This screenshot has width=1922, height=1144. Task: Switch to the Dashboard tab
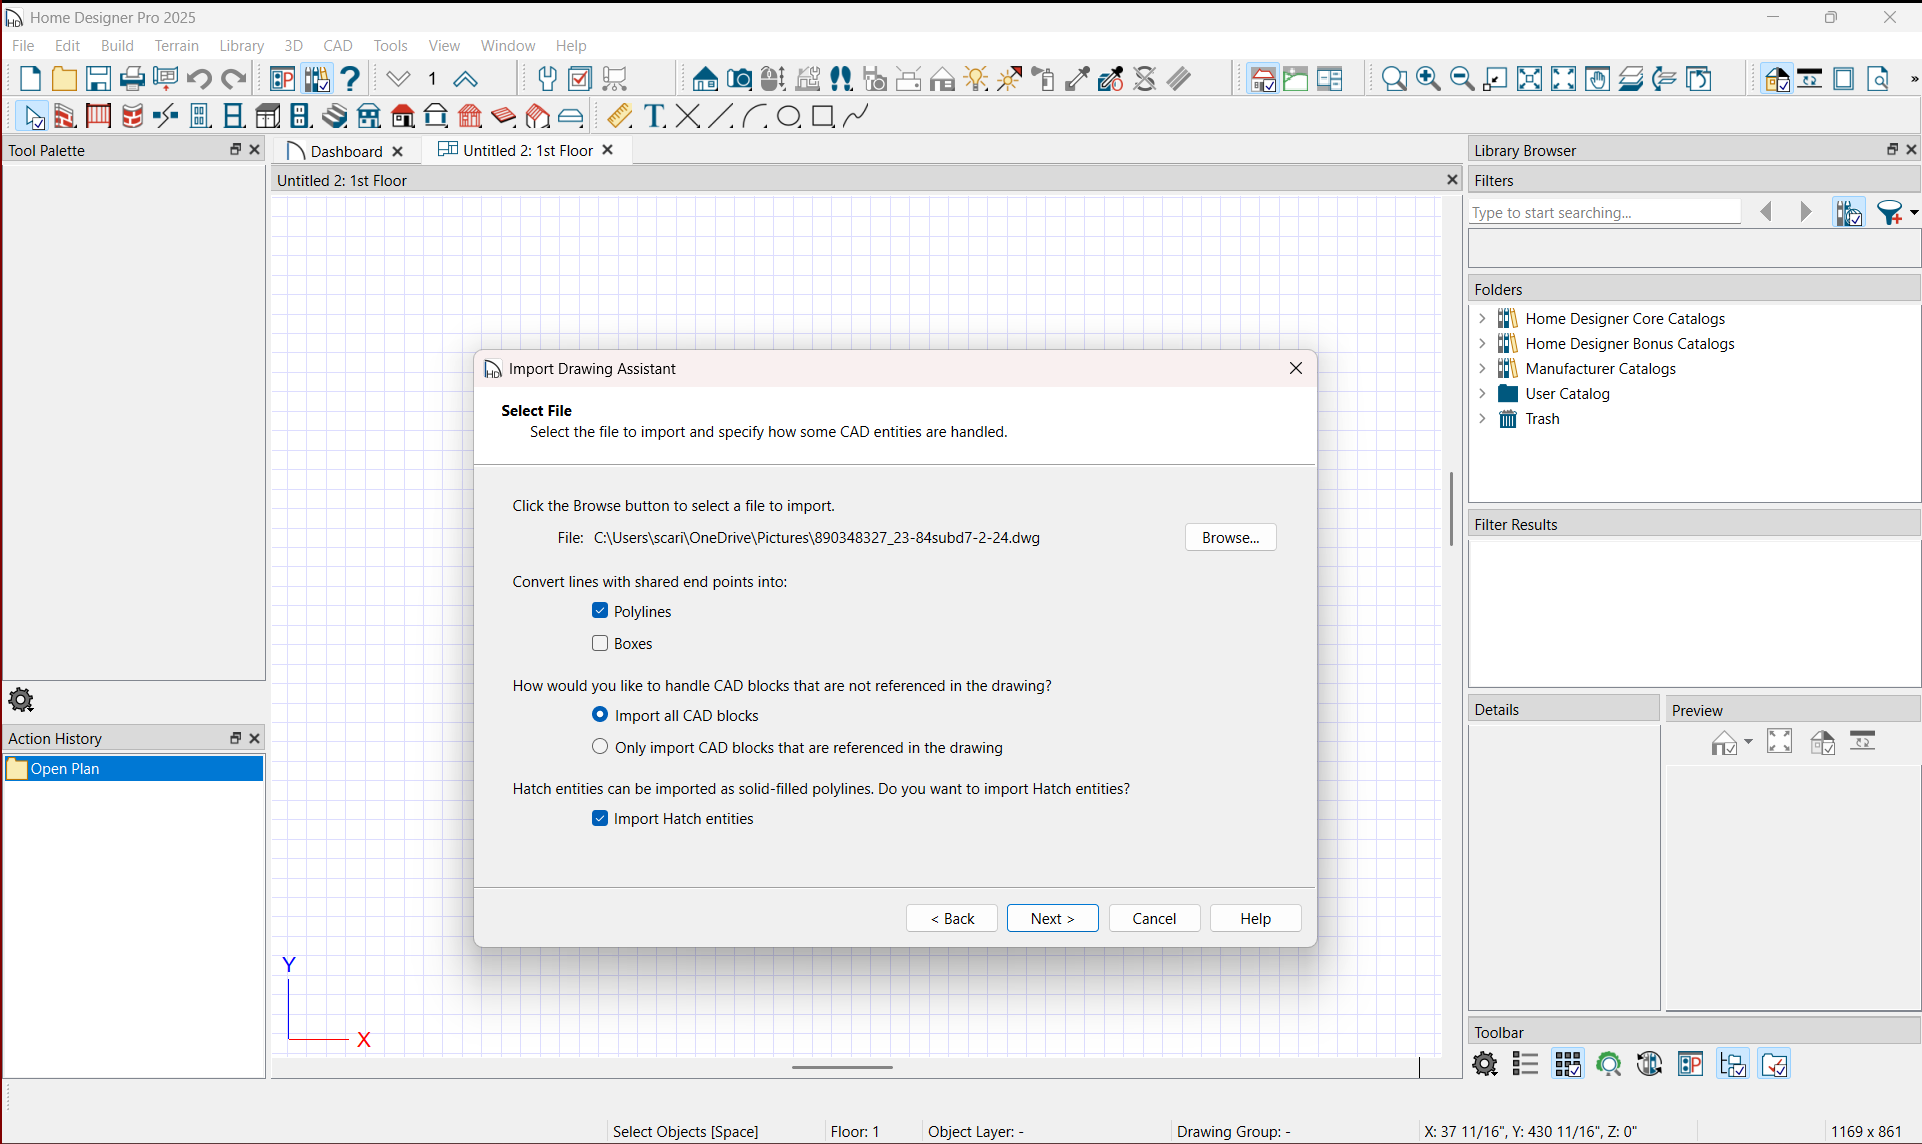[346, 151]
